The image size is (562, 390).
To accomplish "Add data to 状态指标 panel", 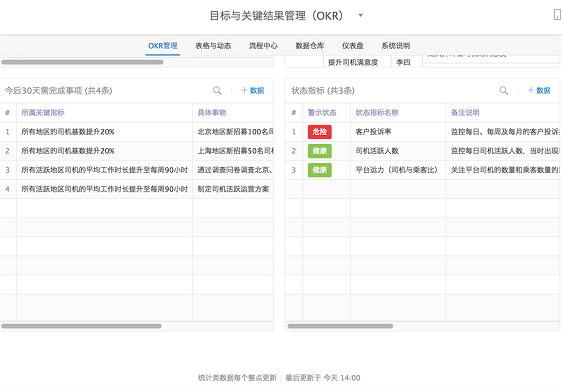I will pos(539,90).
